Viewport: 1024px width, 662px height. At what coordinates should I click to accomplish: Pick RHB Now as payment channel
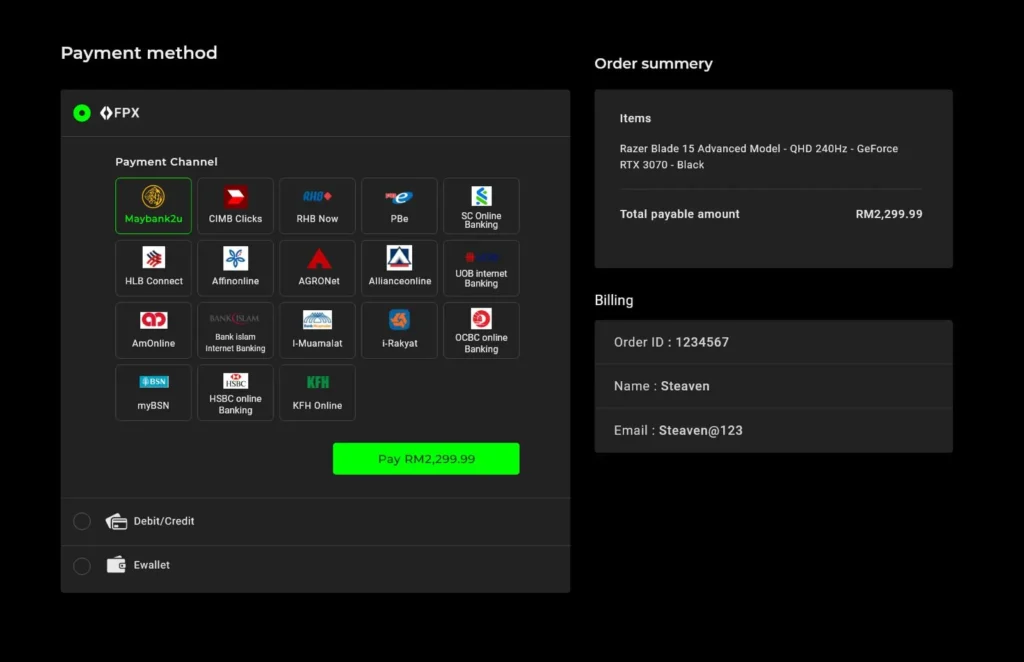pos(317,206)
